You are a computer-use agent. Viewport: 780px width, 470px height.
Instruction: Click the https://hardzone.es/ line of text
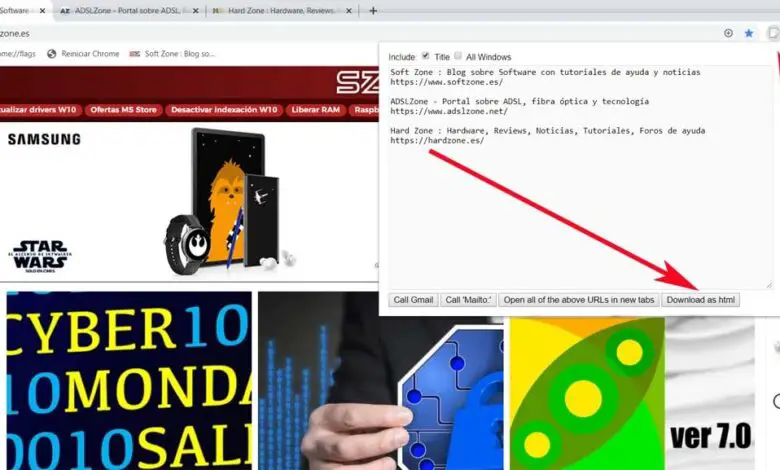point(437,141)
